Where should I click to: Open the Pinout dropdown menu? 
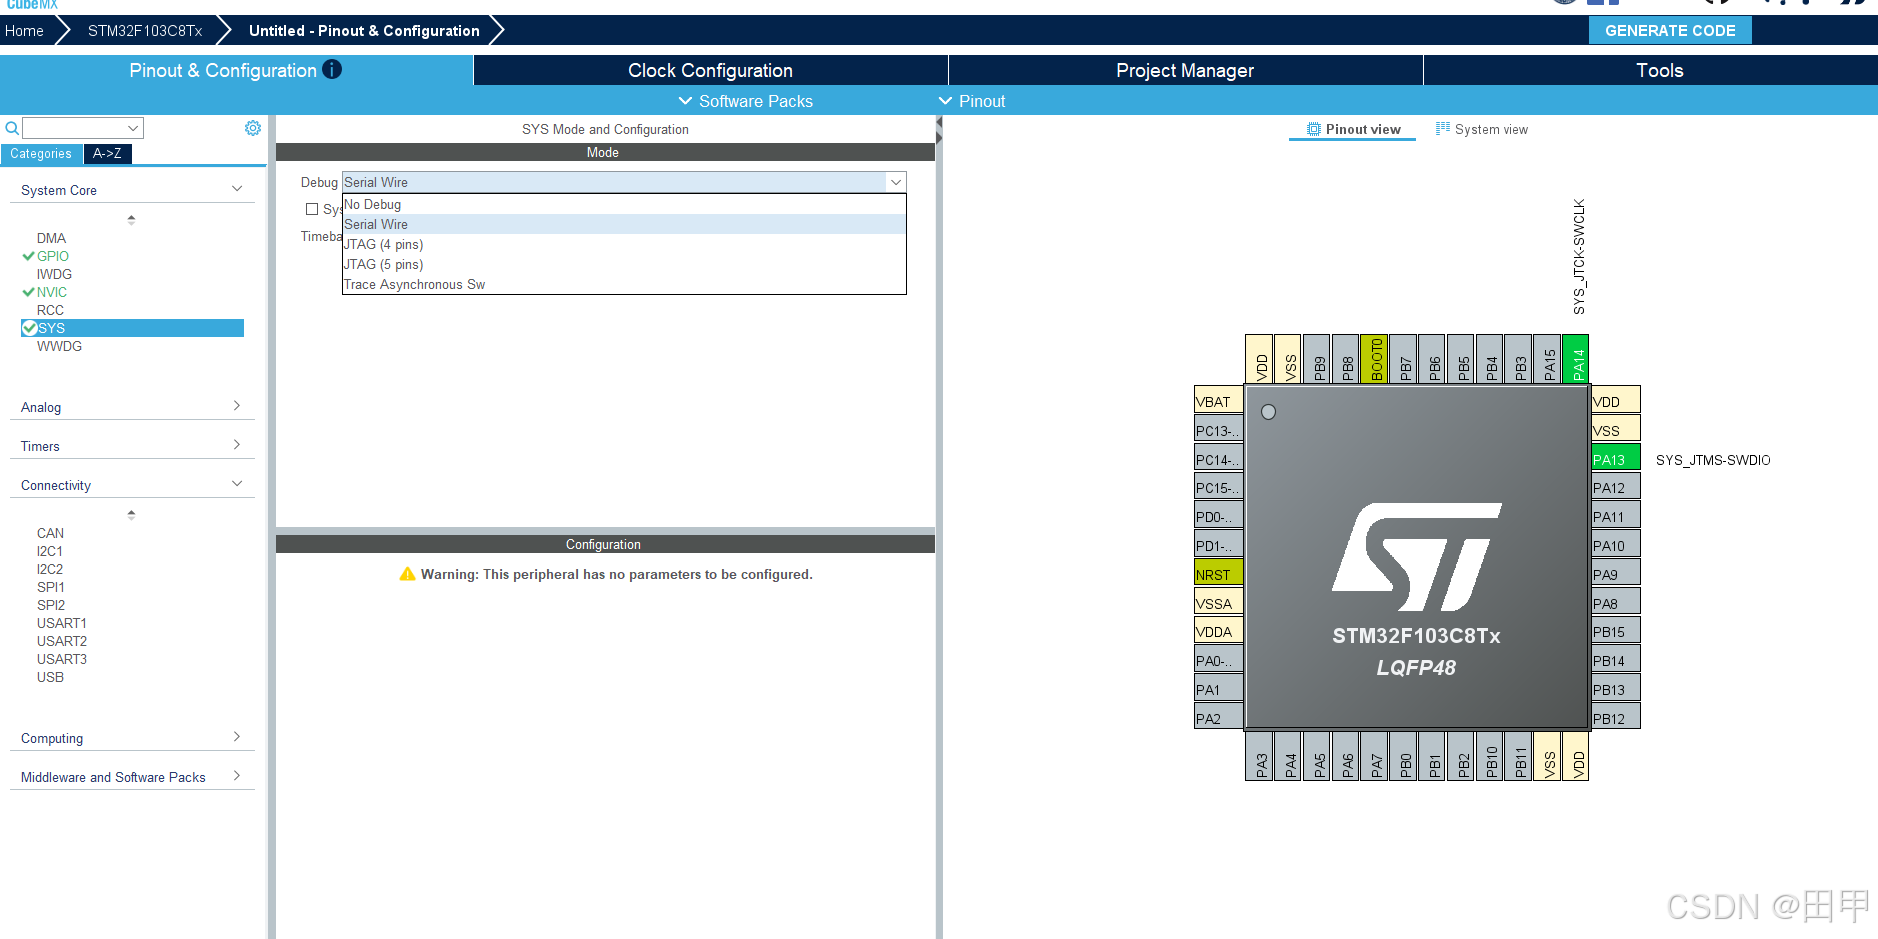click(x=972, y=101)
